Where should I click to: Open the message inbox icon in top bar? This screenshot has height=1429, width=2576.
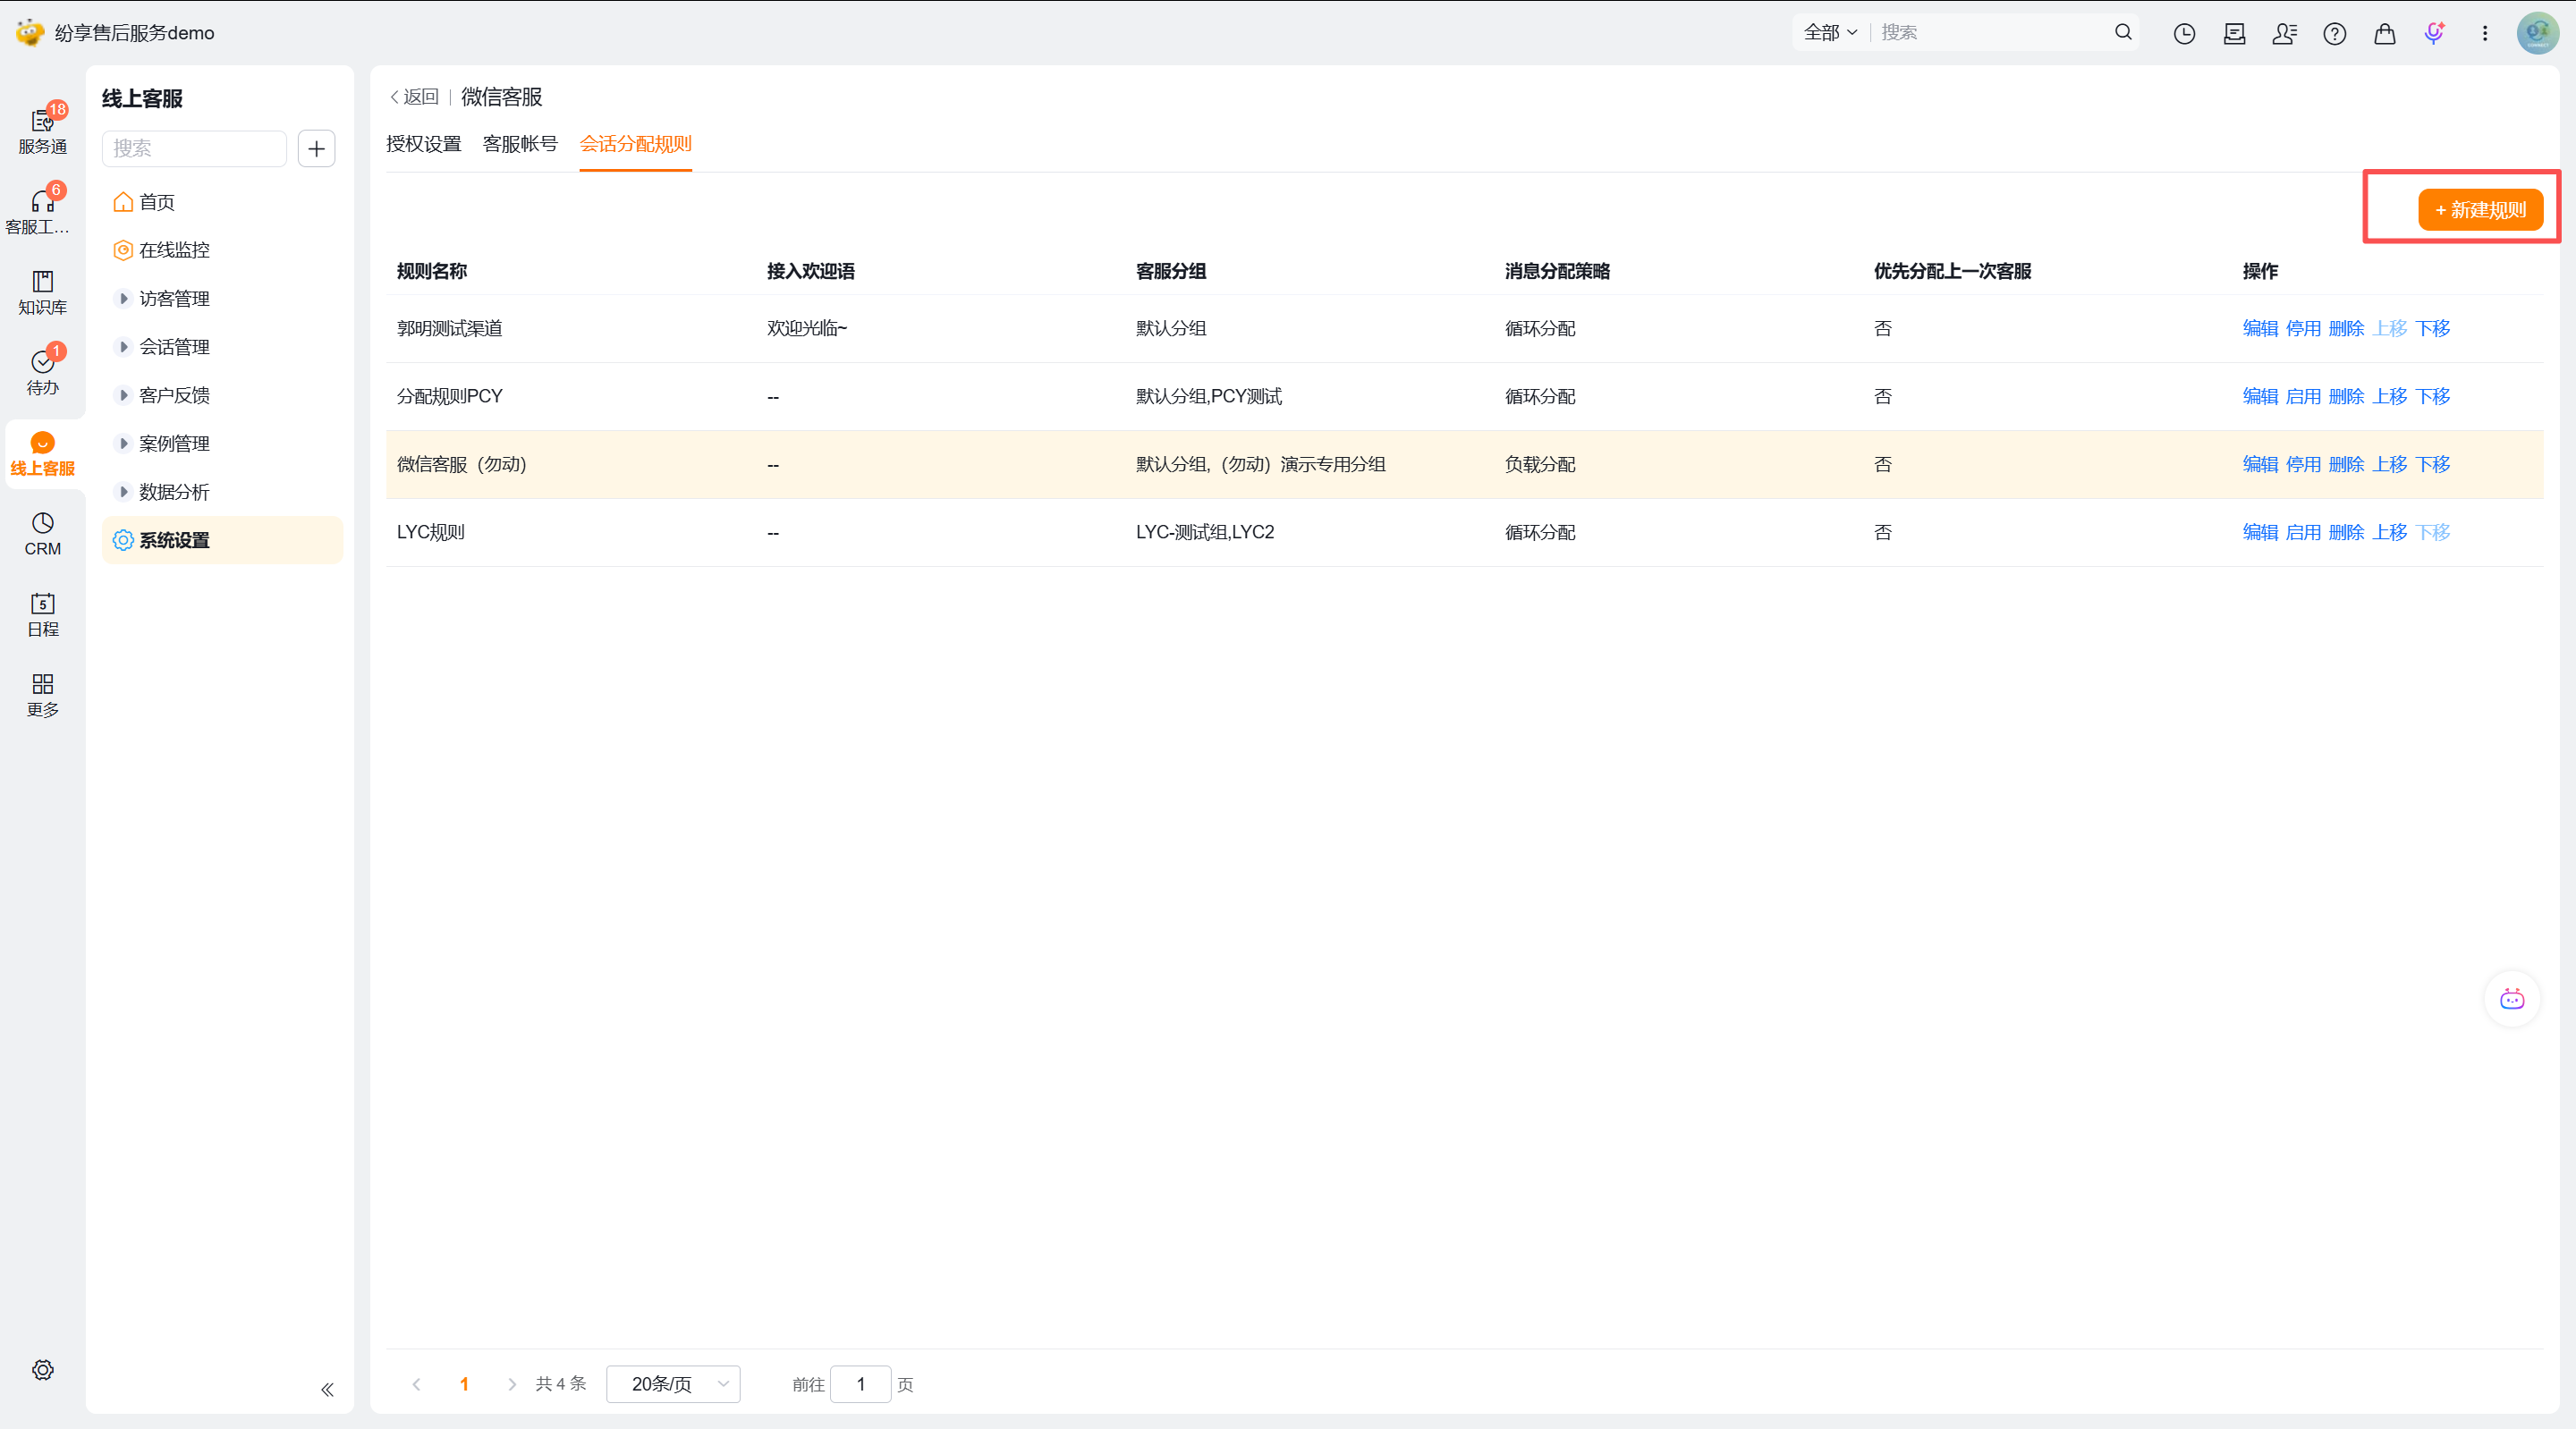point(2234,33)
